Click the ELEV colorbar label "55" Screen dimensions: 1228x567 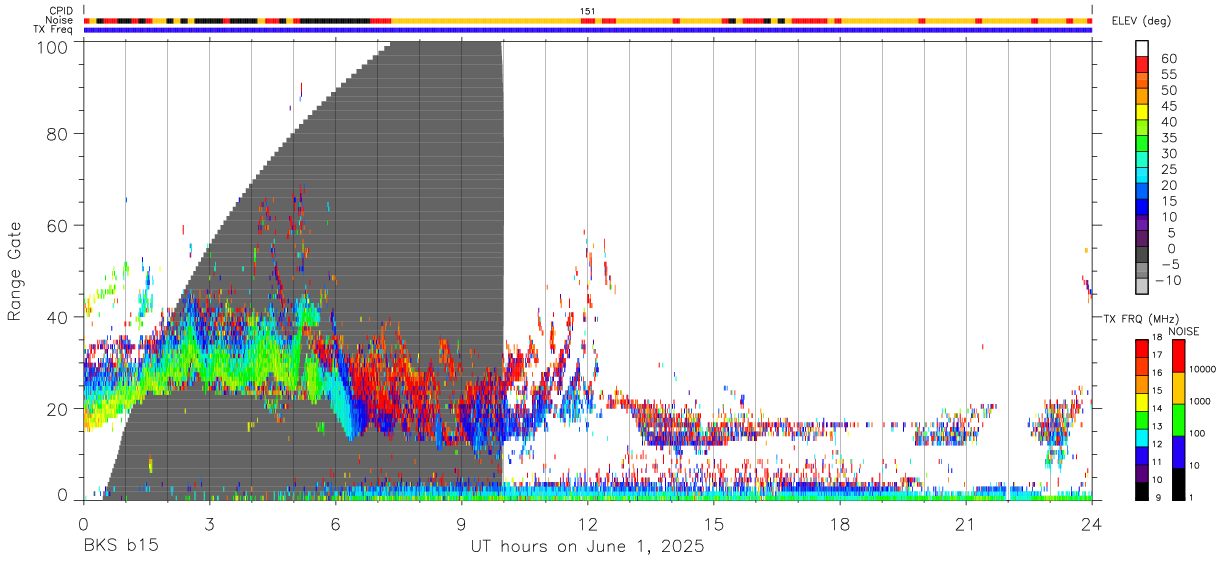point(1168,75)
